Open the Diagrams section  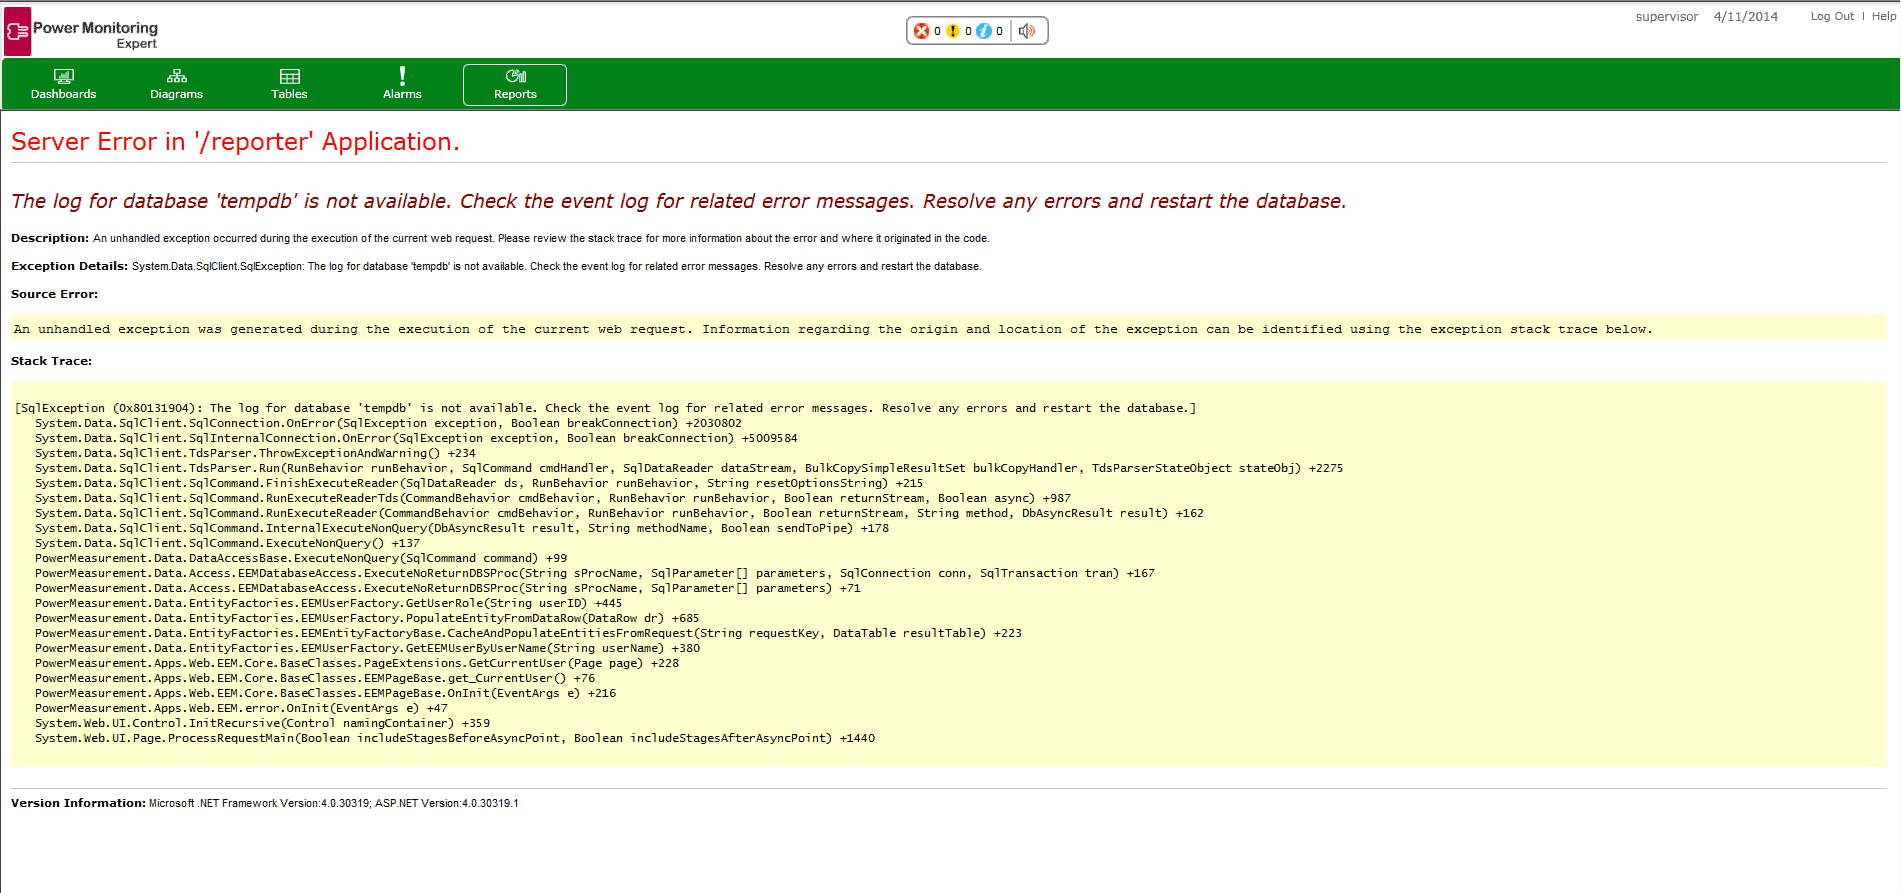[176, 85]
